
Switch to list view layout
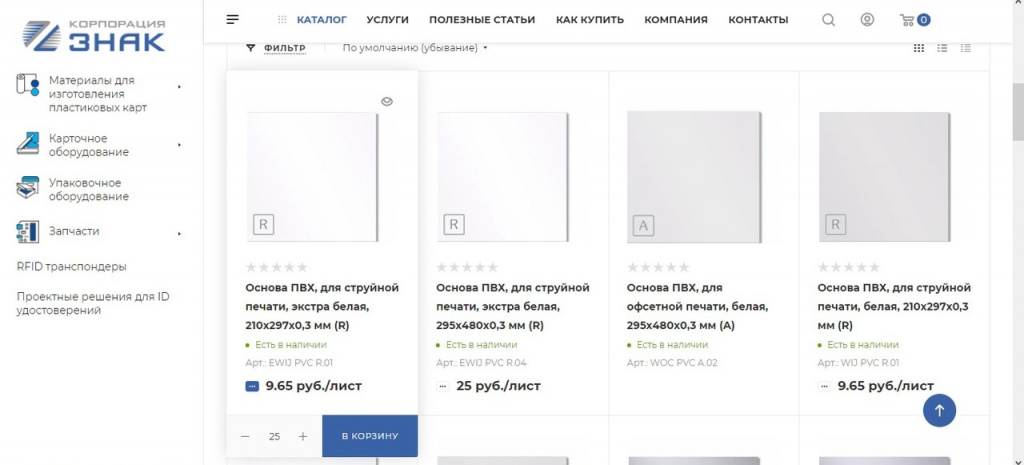942,47
